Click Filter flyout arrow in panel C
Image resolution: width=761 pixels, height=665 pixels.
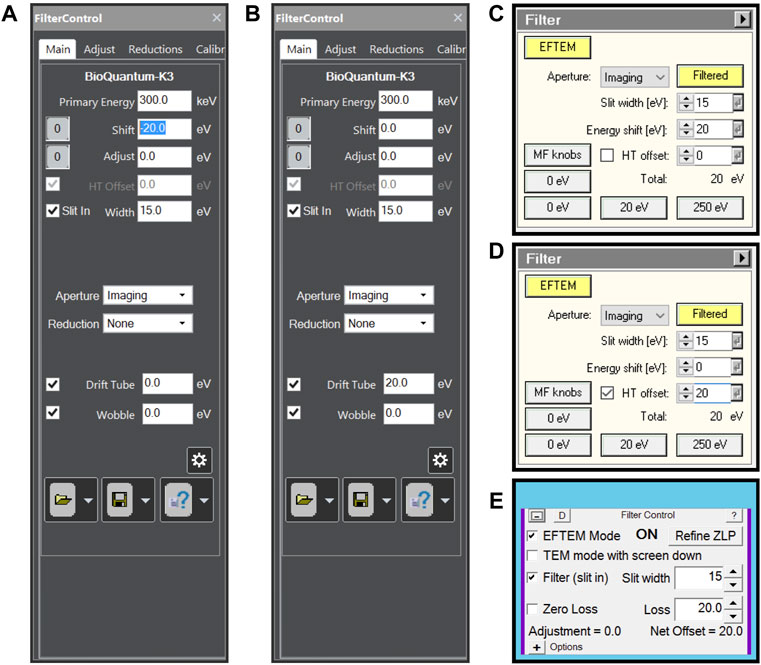click(x=742, y=19)
